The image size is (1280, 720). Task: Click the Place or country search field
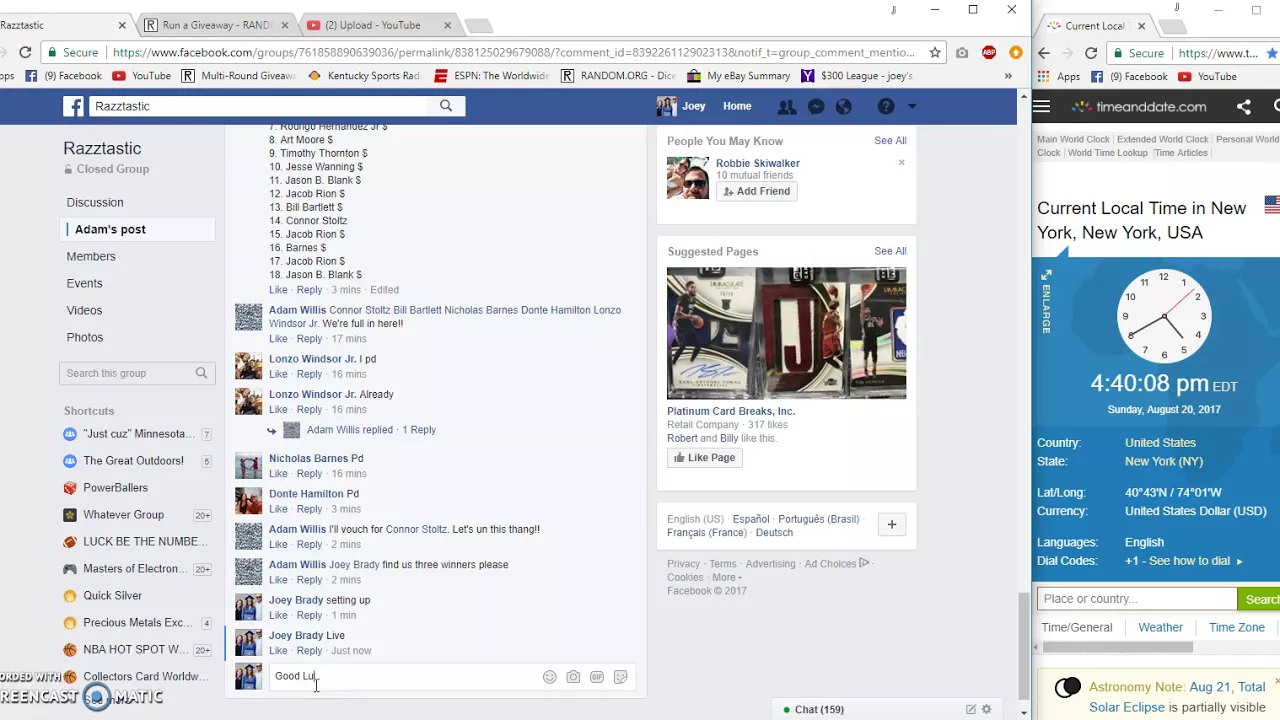[x=1137, y=599]
